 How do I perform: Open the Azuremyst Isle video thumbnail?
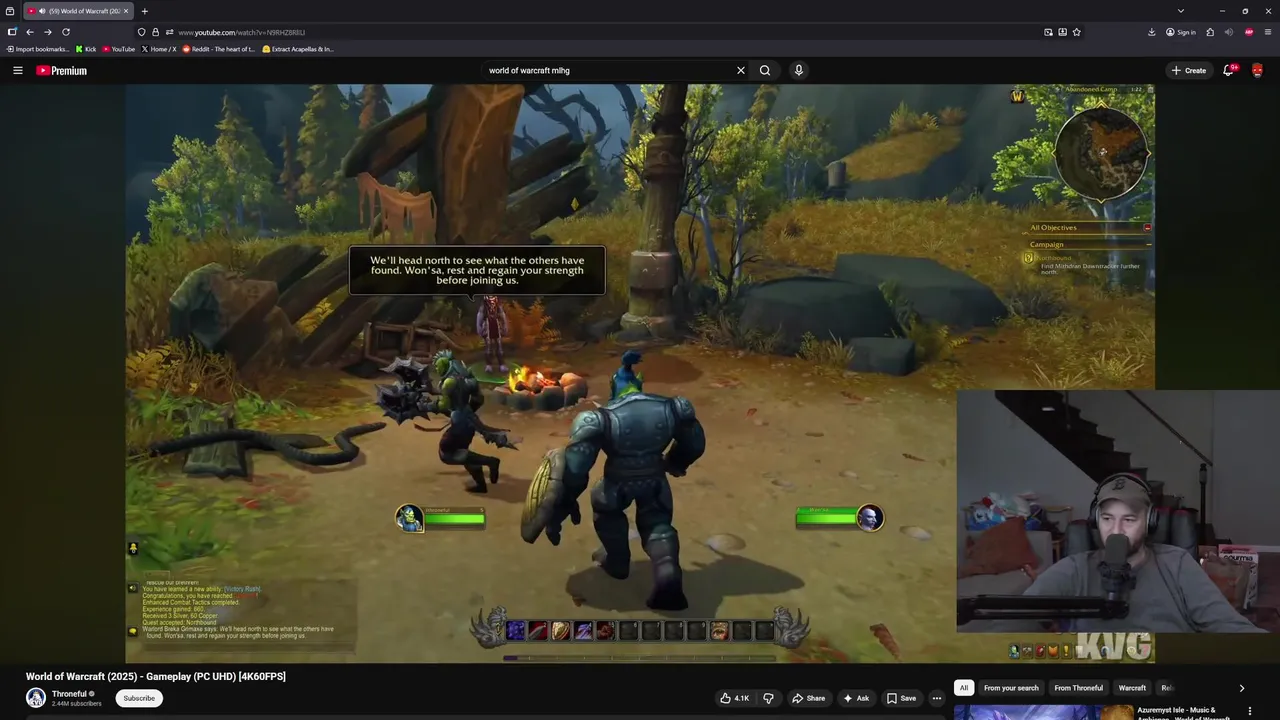(1042, 712)
